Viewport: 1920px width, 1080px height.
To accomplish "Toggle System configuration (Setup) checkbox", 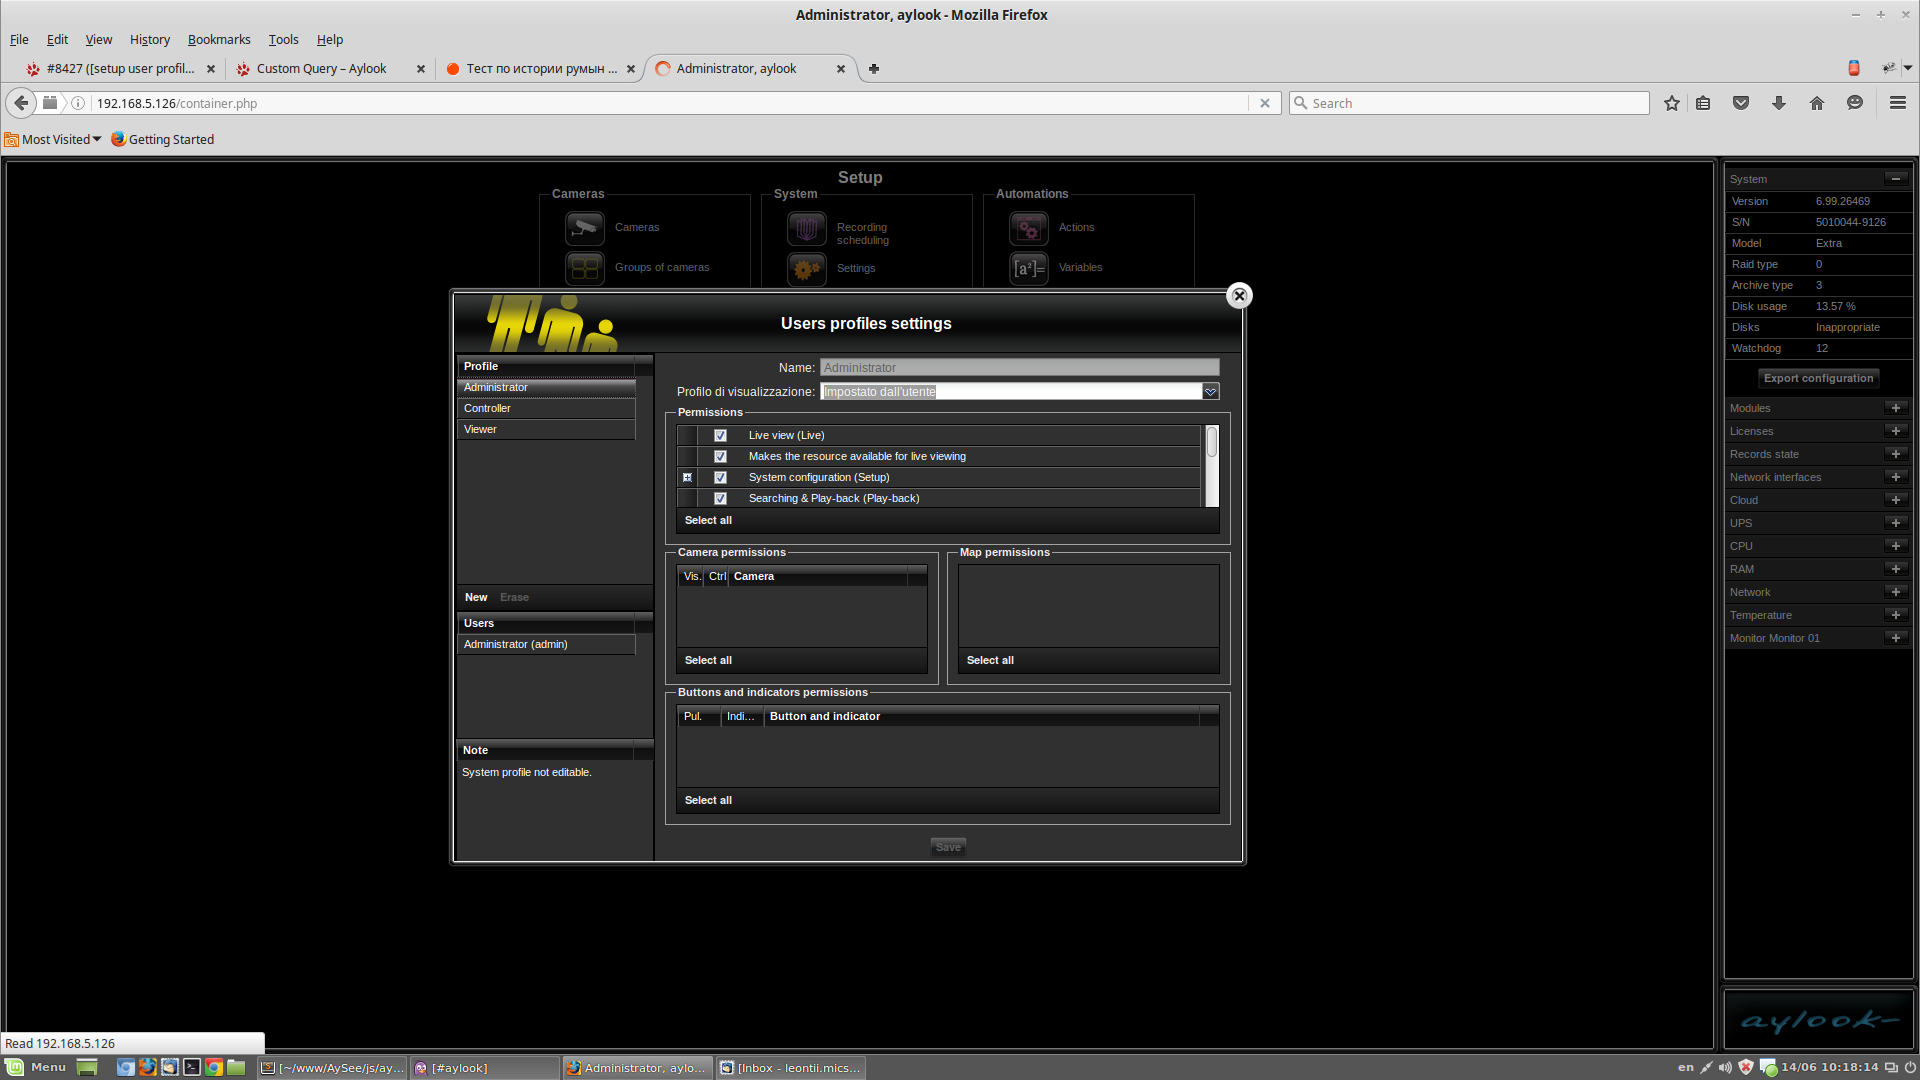I will coord(720,477).
